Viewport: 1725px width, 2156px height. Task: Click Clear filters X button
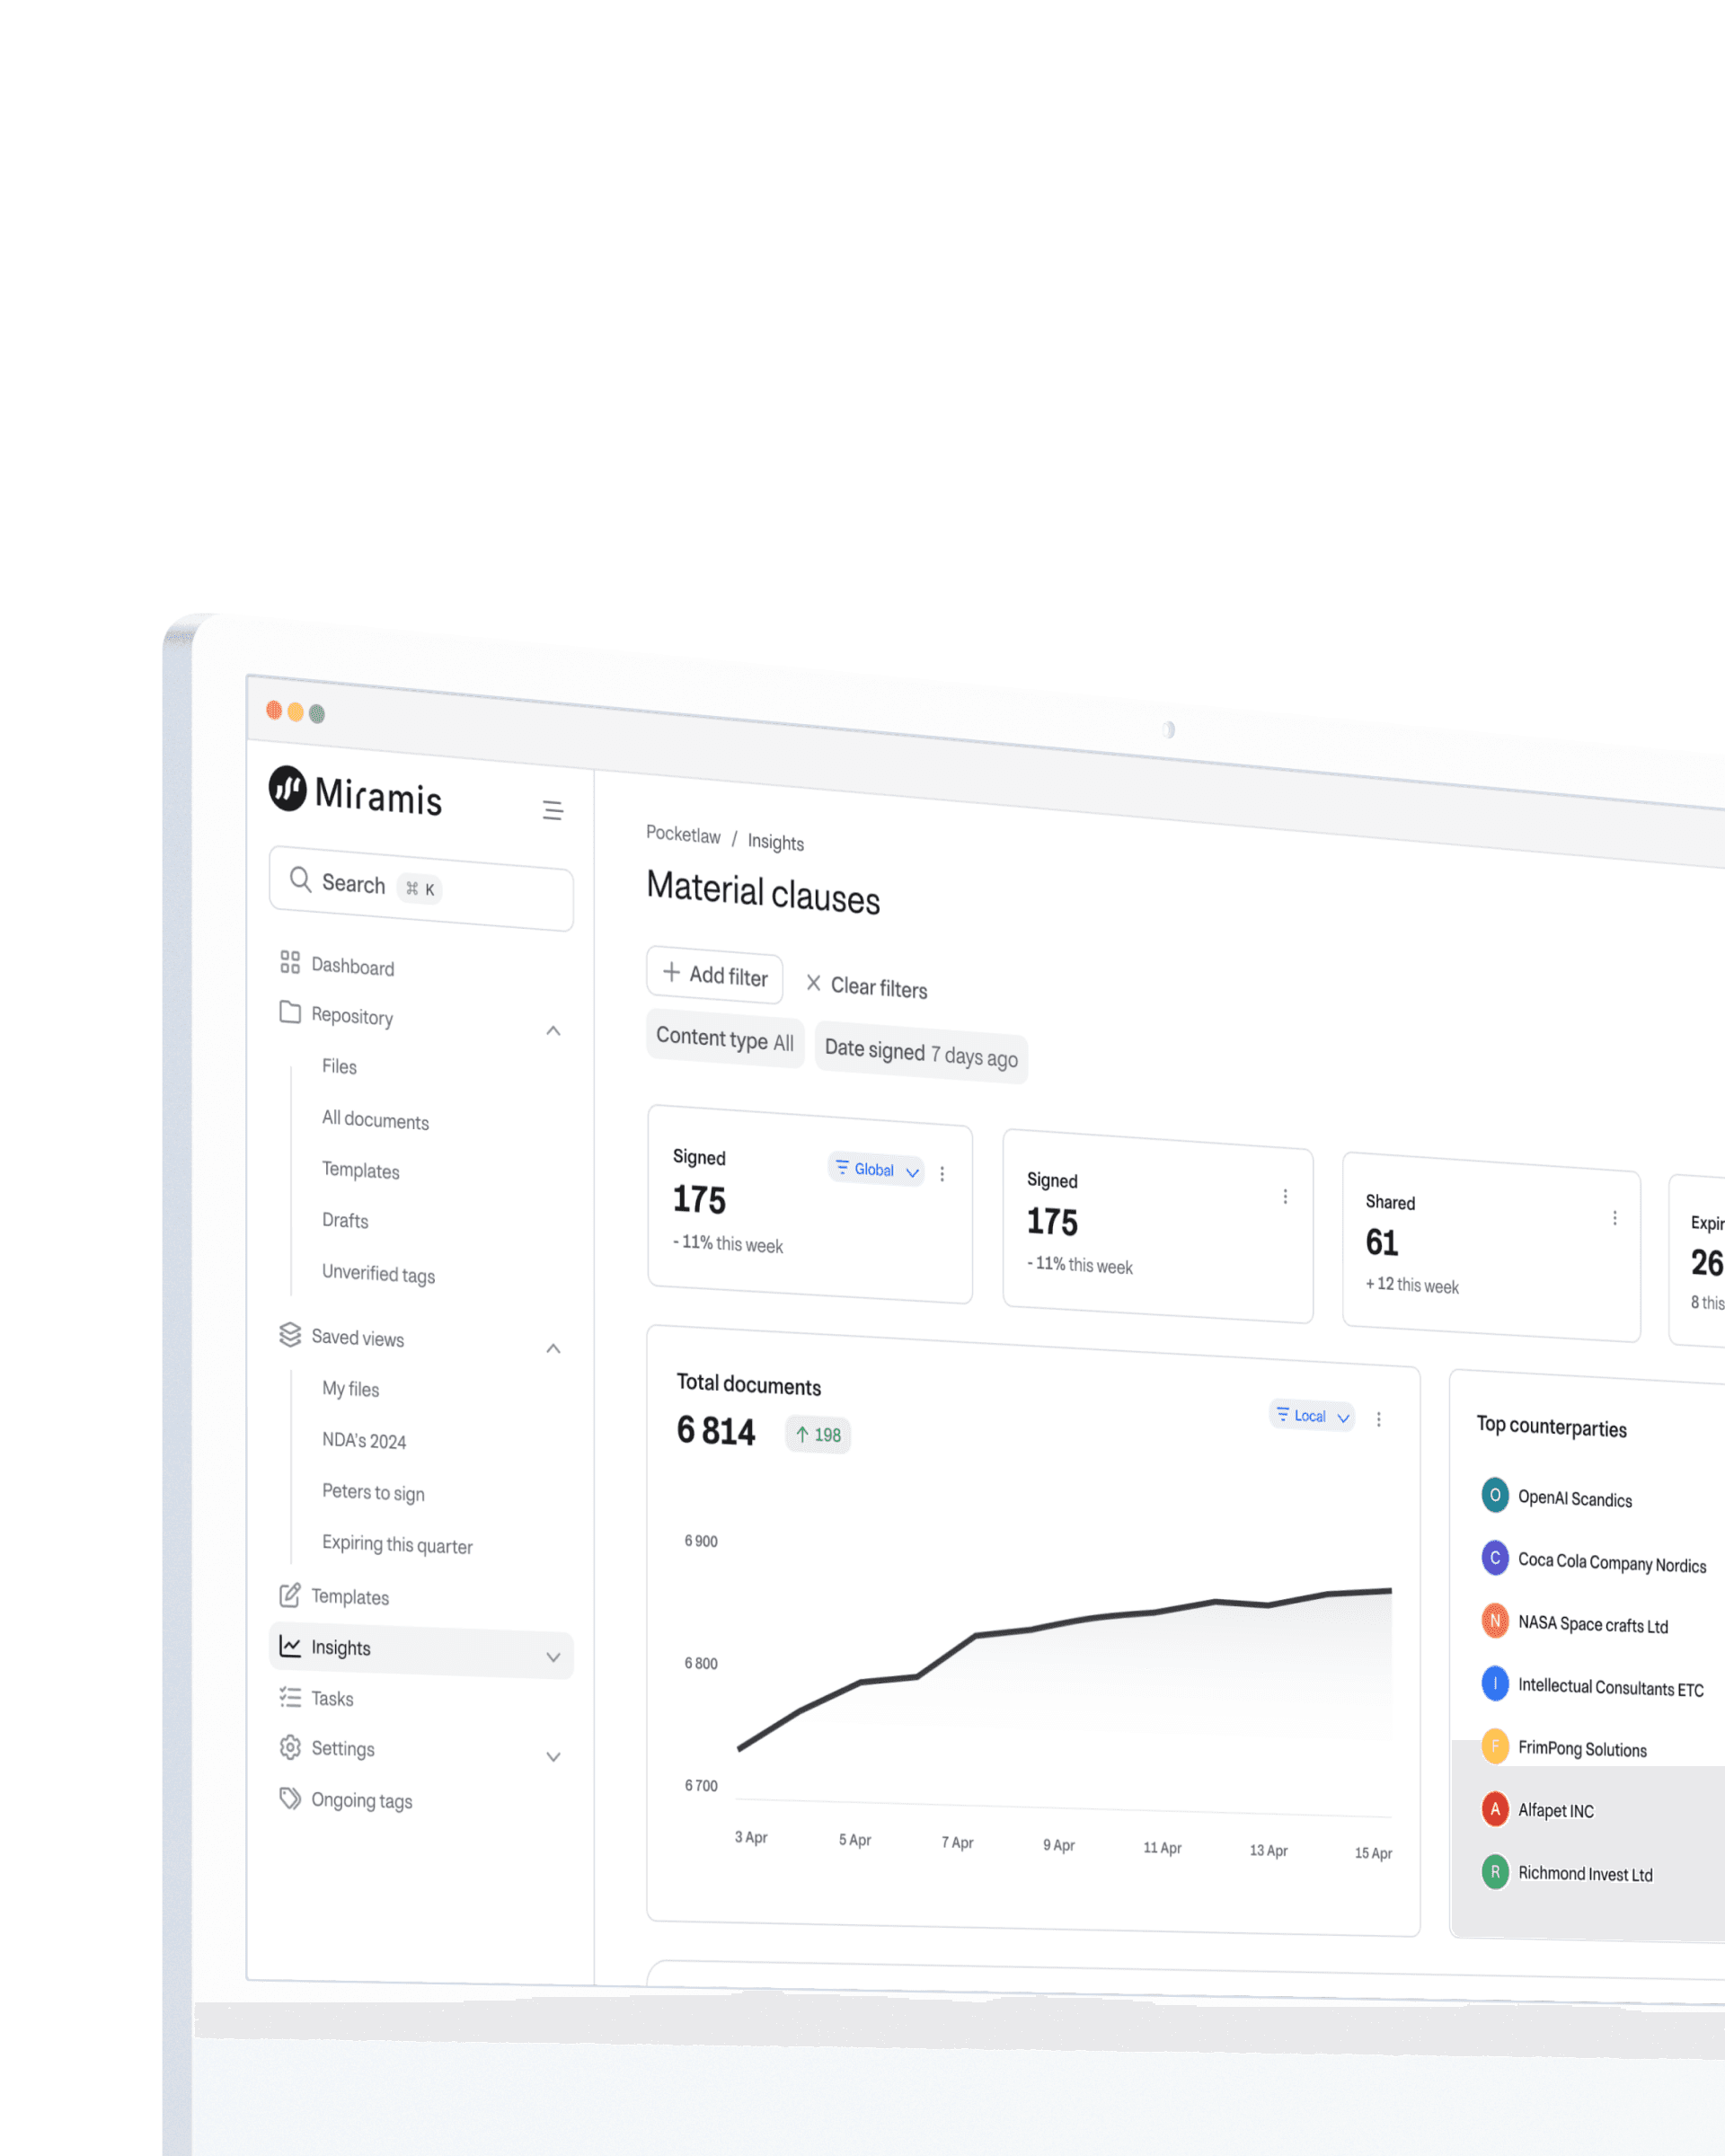click(814, 983)
